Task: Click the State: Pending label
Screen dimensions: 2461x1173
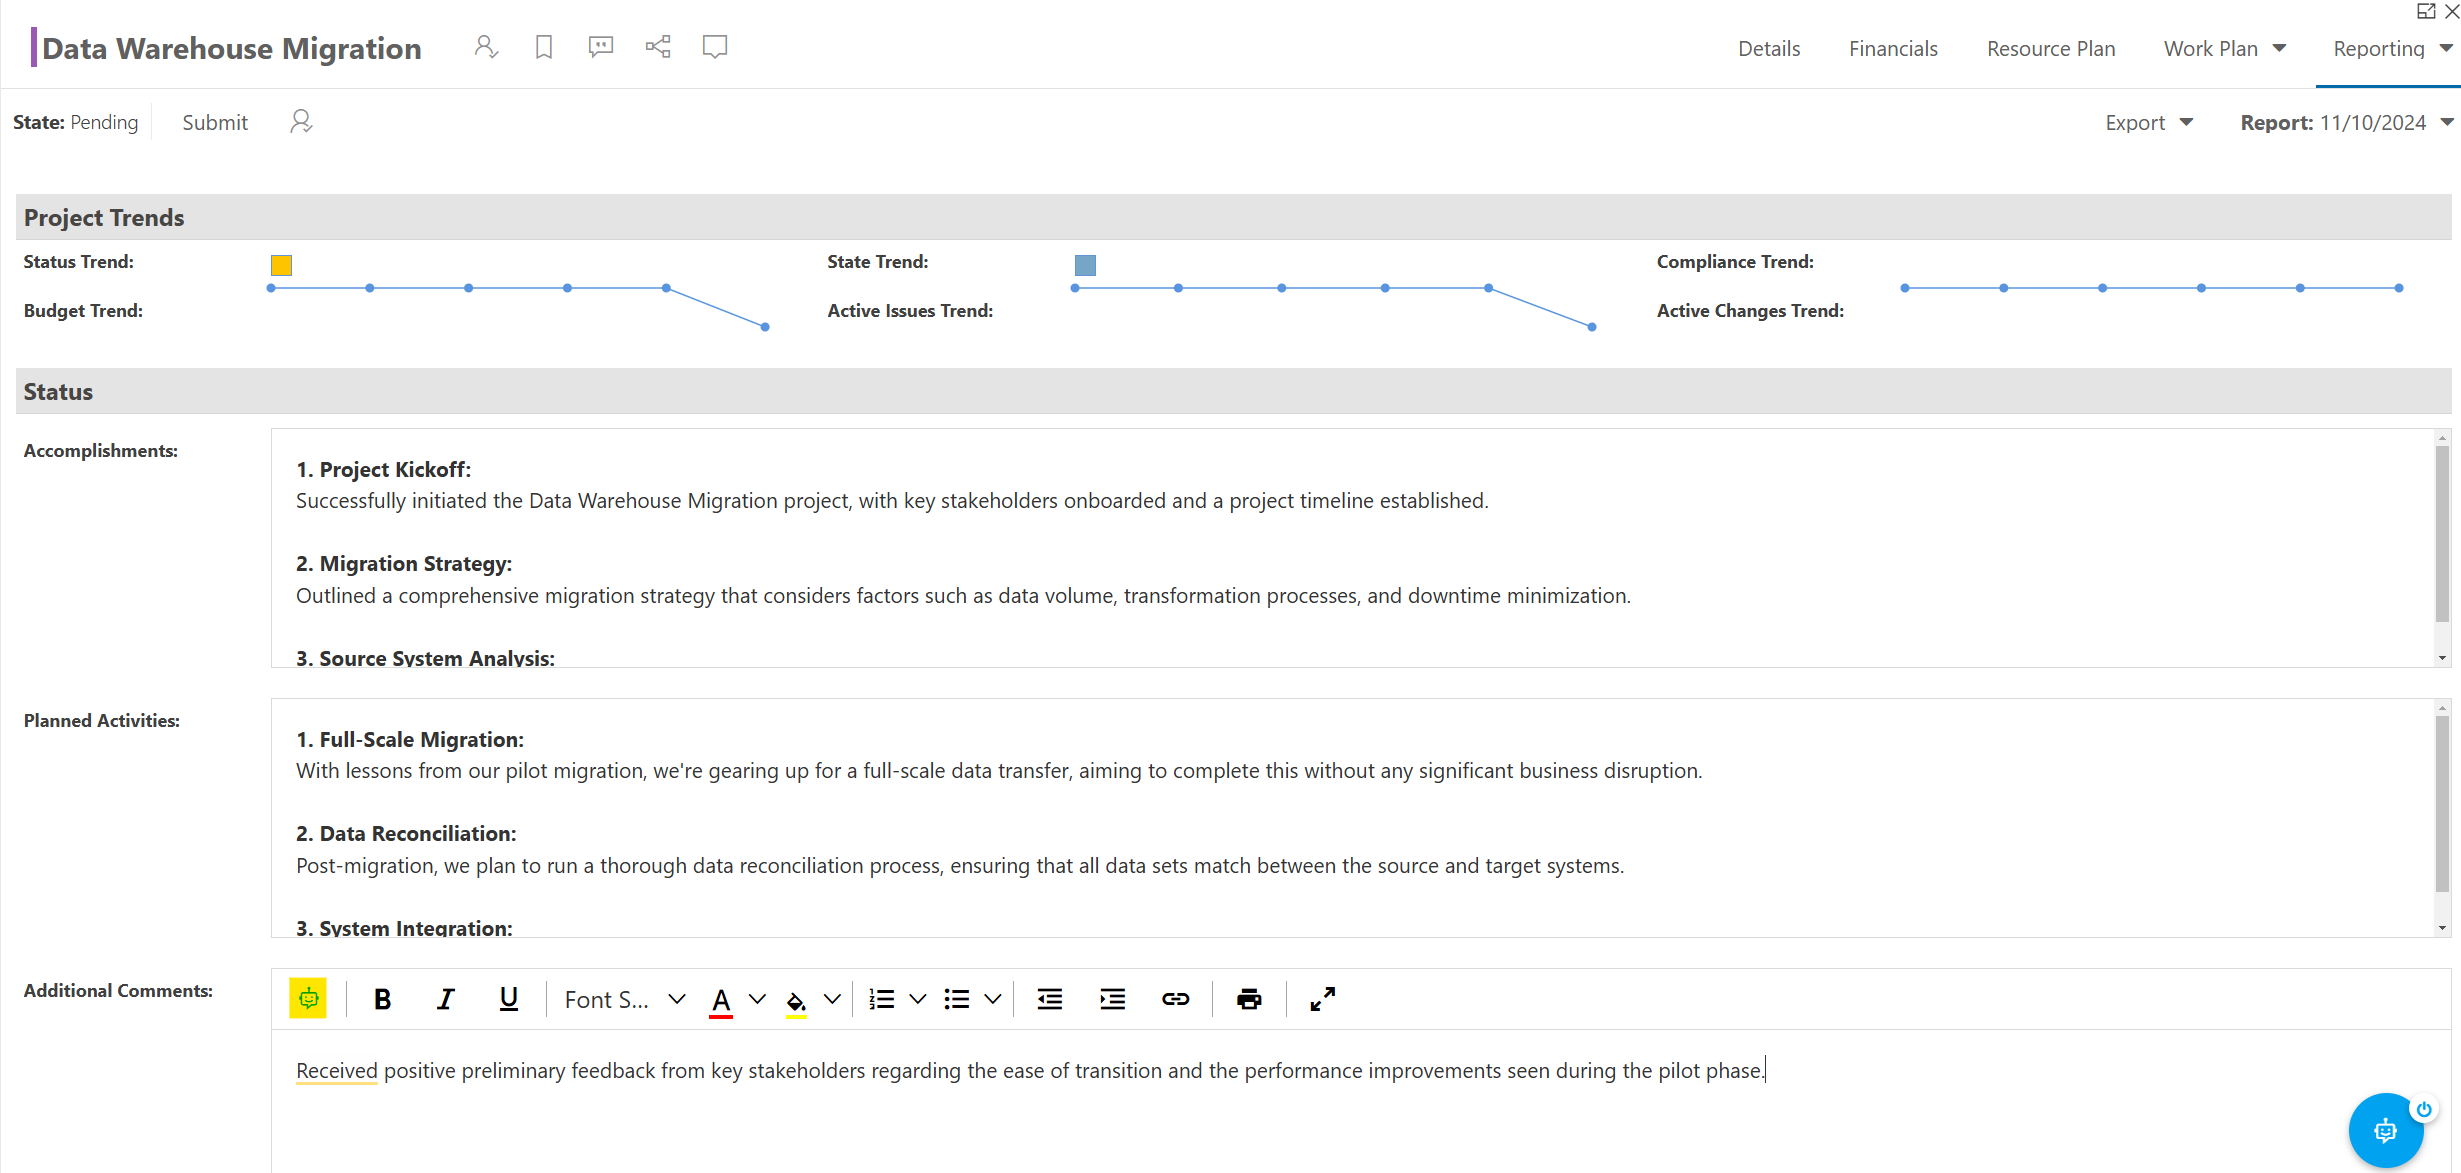Action: [76, 122]
